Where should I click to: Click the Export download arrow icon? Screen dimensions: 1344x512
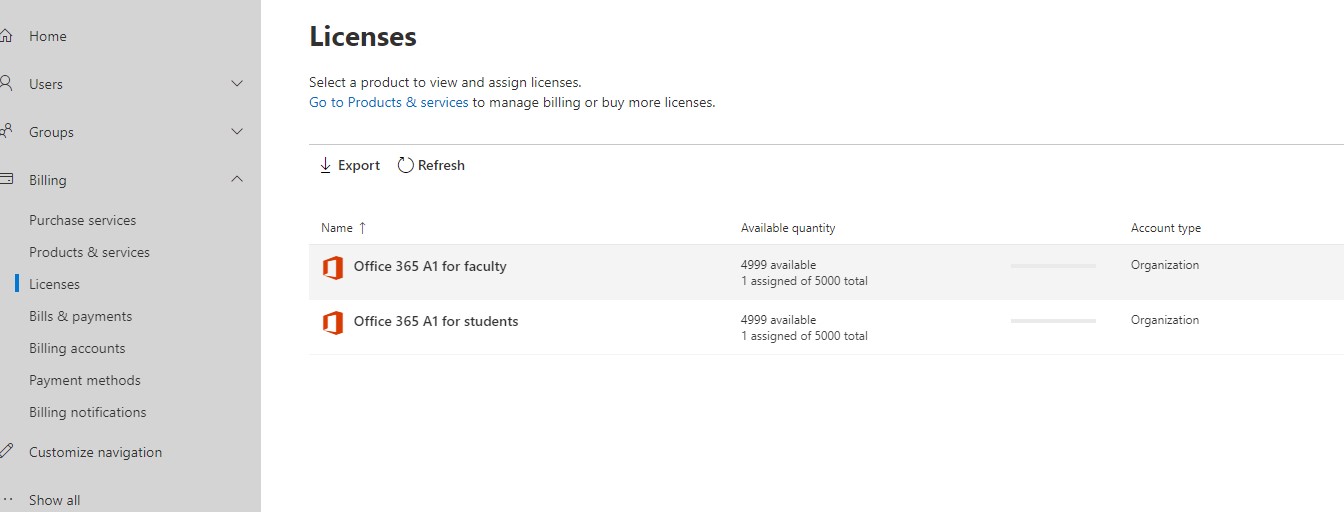325,165
